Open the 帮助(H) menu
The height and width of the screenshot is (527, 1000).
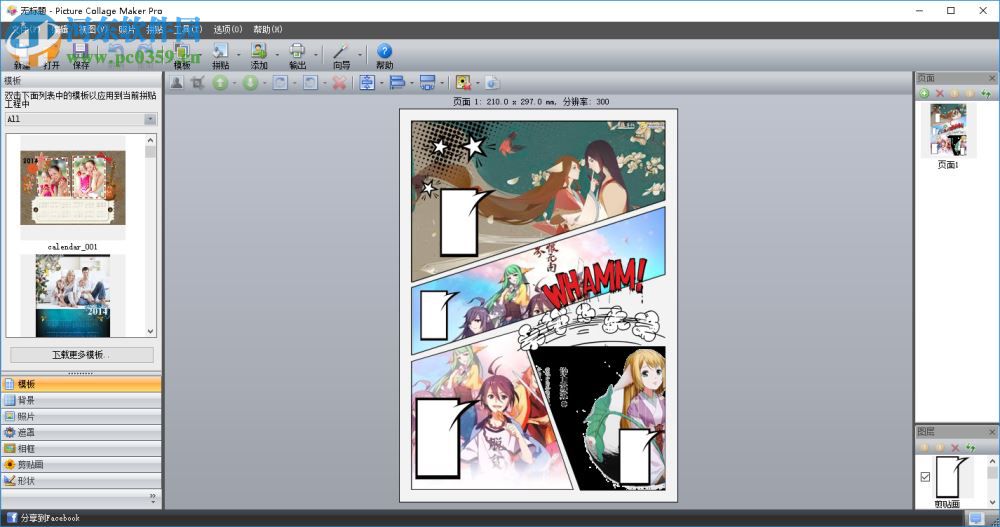click(268, 29)
